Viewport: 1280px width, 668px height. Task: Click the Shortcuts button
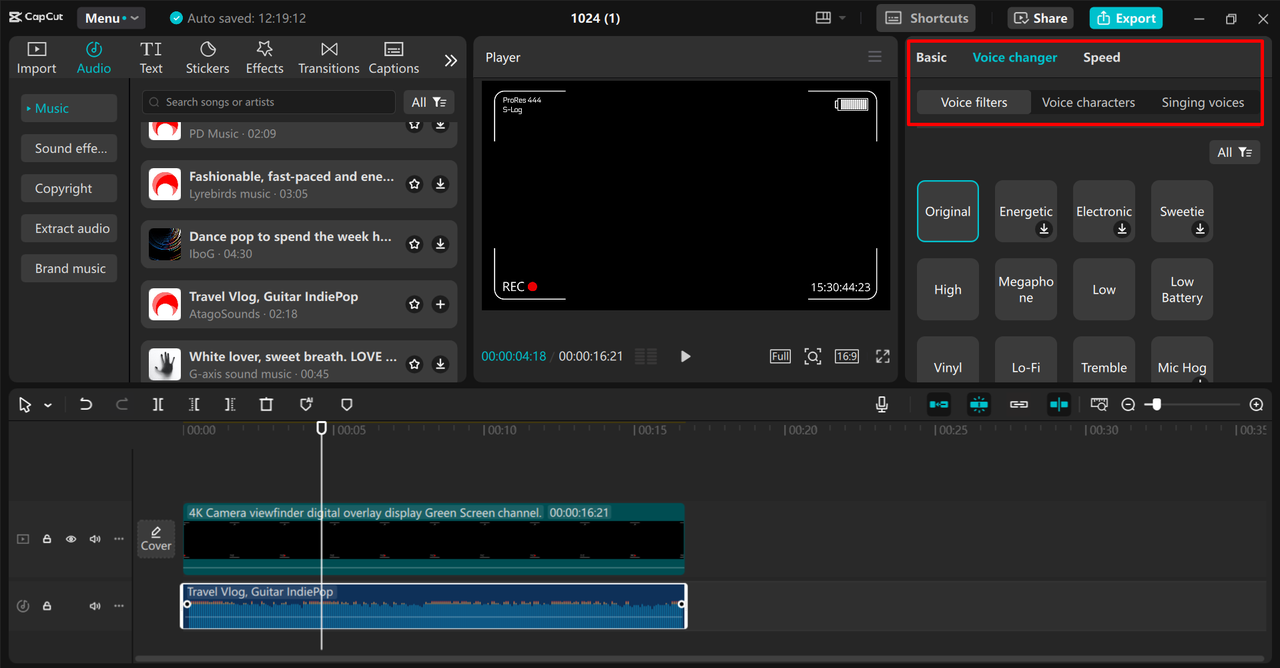(x=926, y=18)
